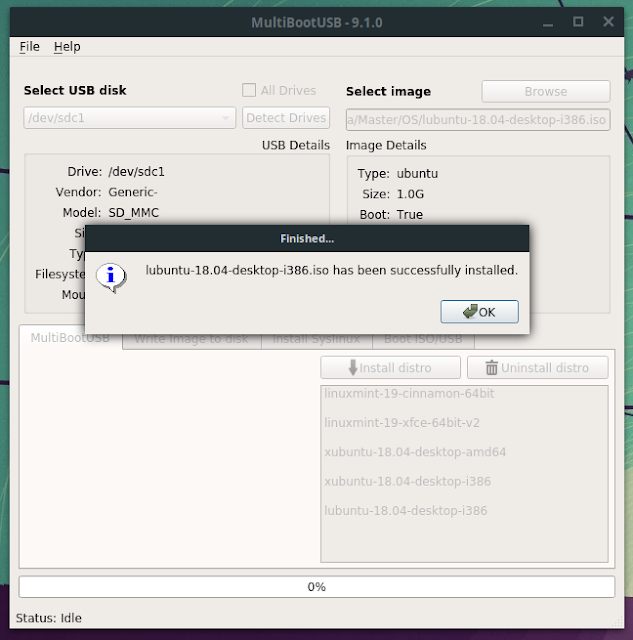Select lubuntu-18.04-desktop-i386 in the distro list

[x=464, y=511]
